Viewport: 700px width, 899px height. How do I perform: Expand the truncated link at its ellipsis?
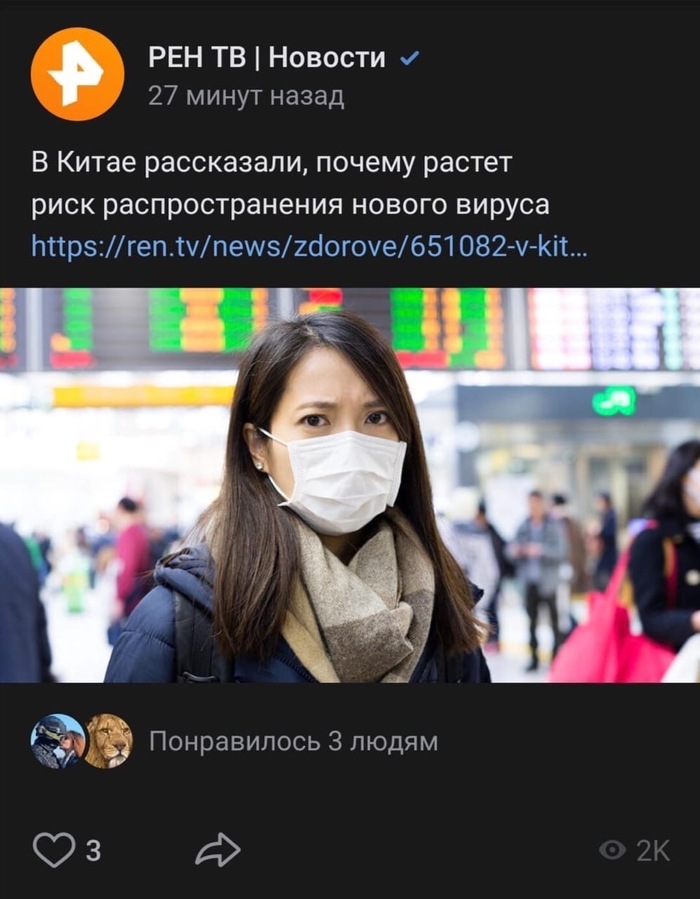(580, 248)
